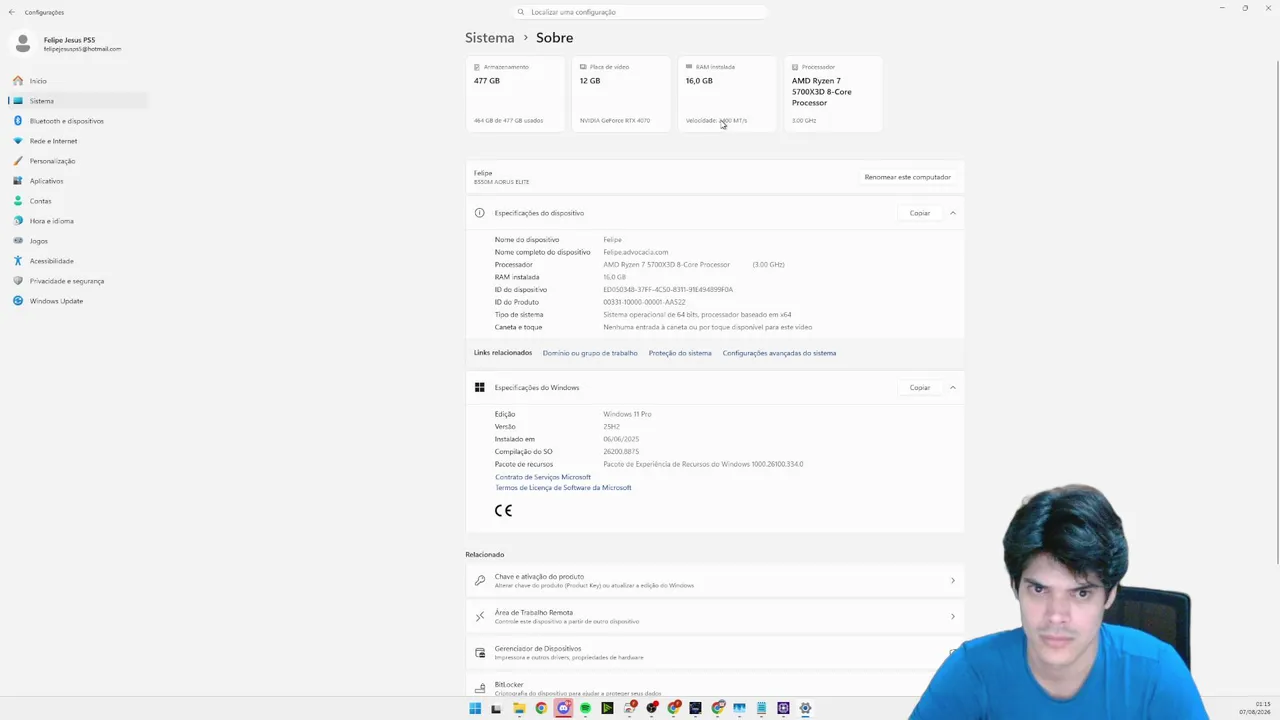The image size is (1280, 720).
Task: Open Termos de Licença de Software link
Action: click(x=563, y=488)
